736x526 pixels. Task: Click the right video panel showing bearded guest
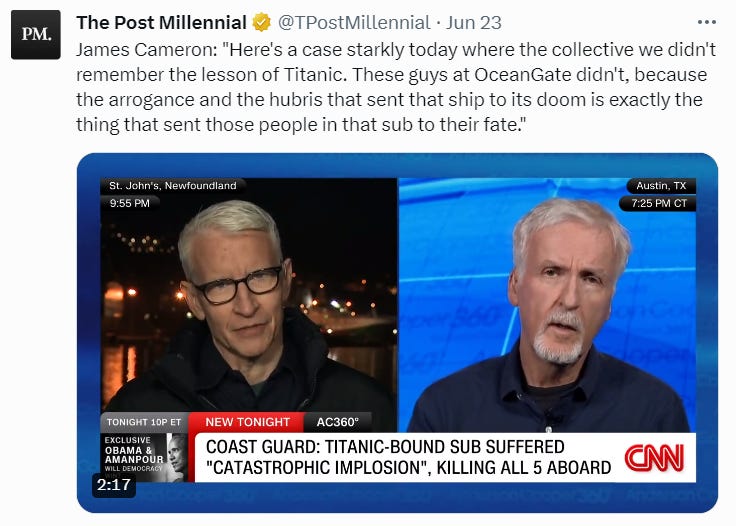point(547,305)
